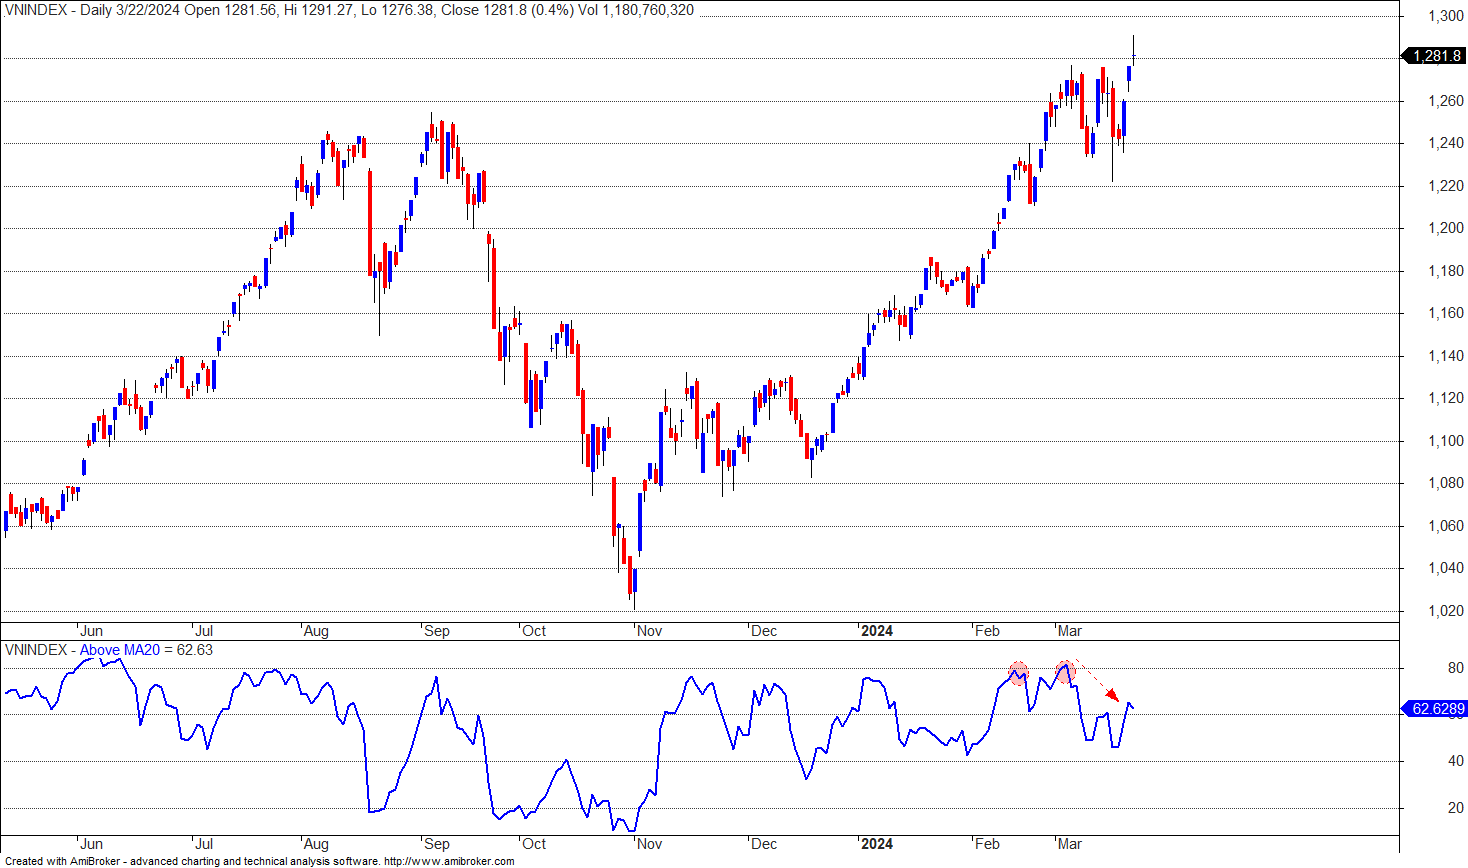Screen dimensions: 1468x868
Task: Click the lowest candlestick near November start
Action: [x=633, y=582]
